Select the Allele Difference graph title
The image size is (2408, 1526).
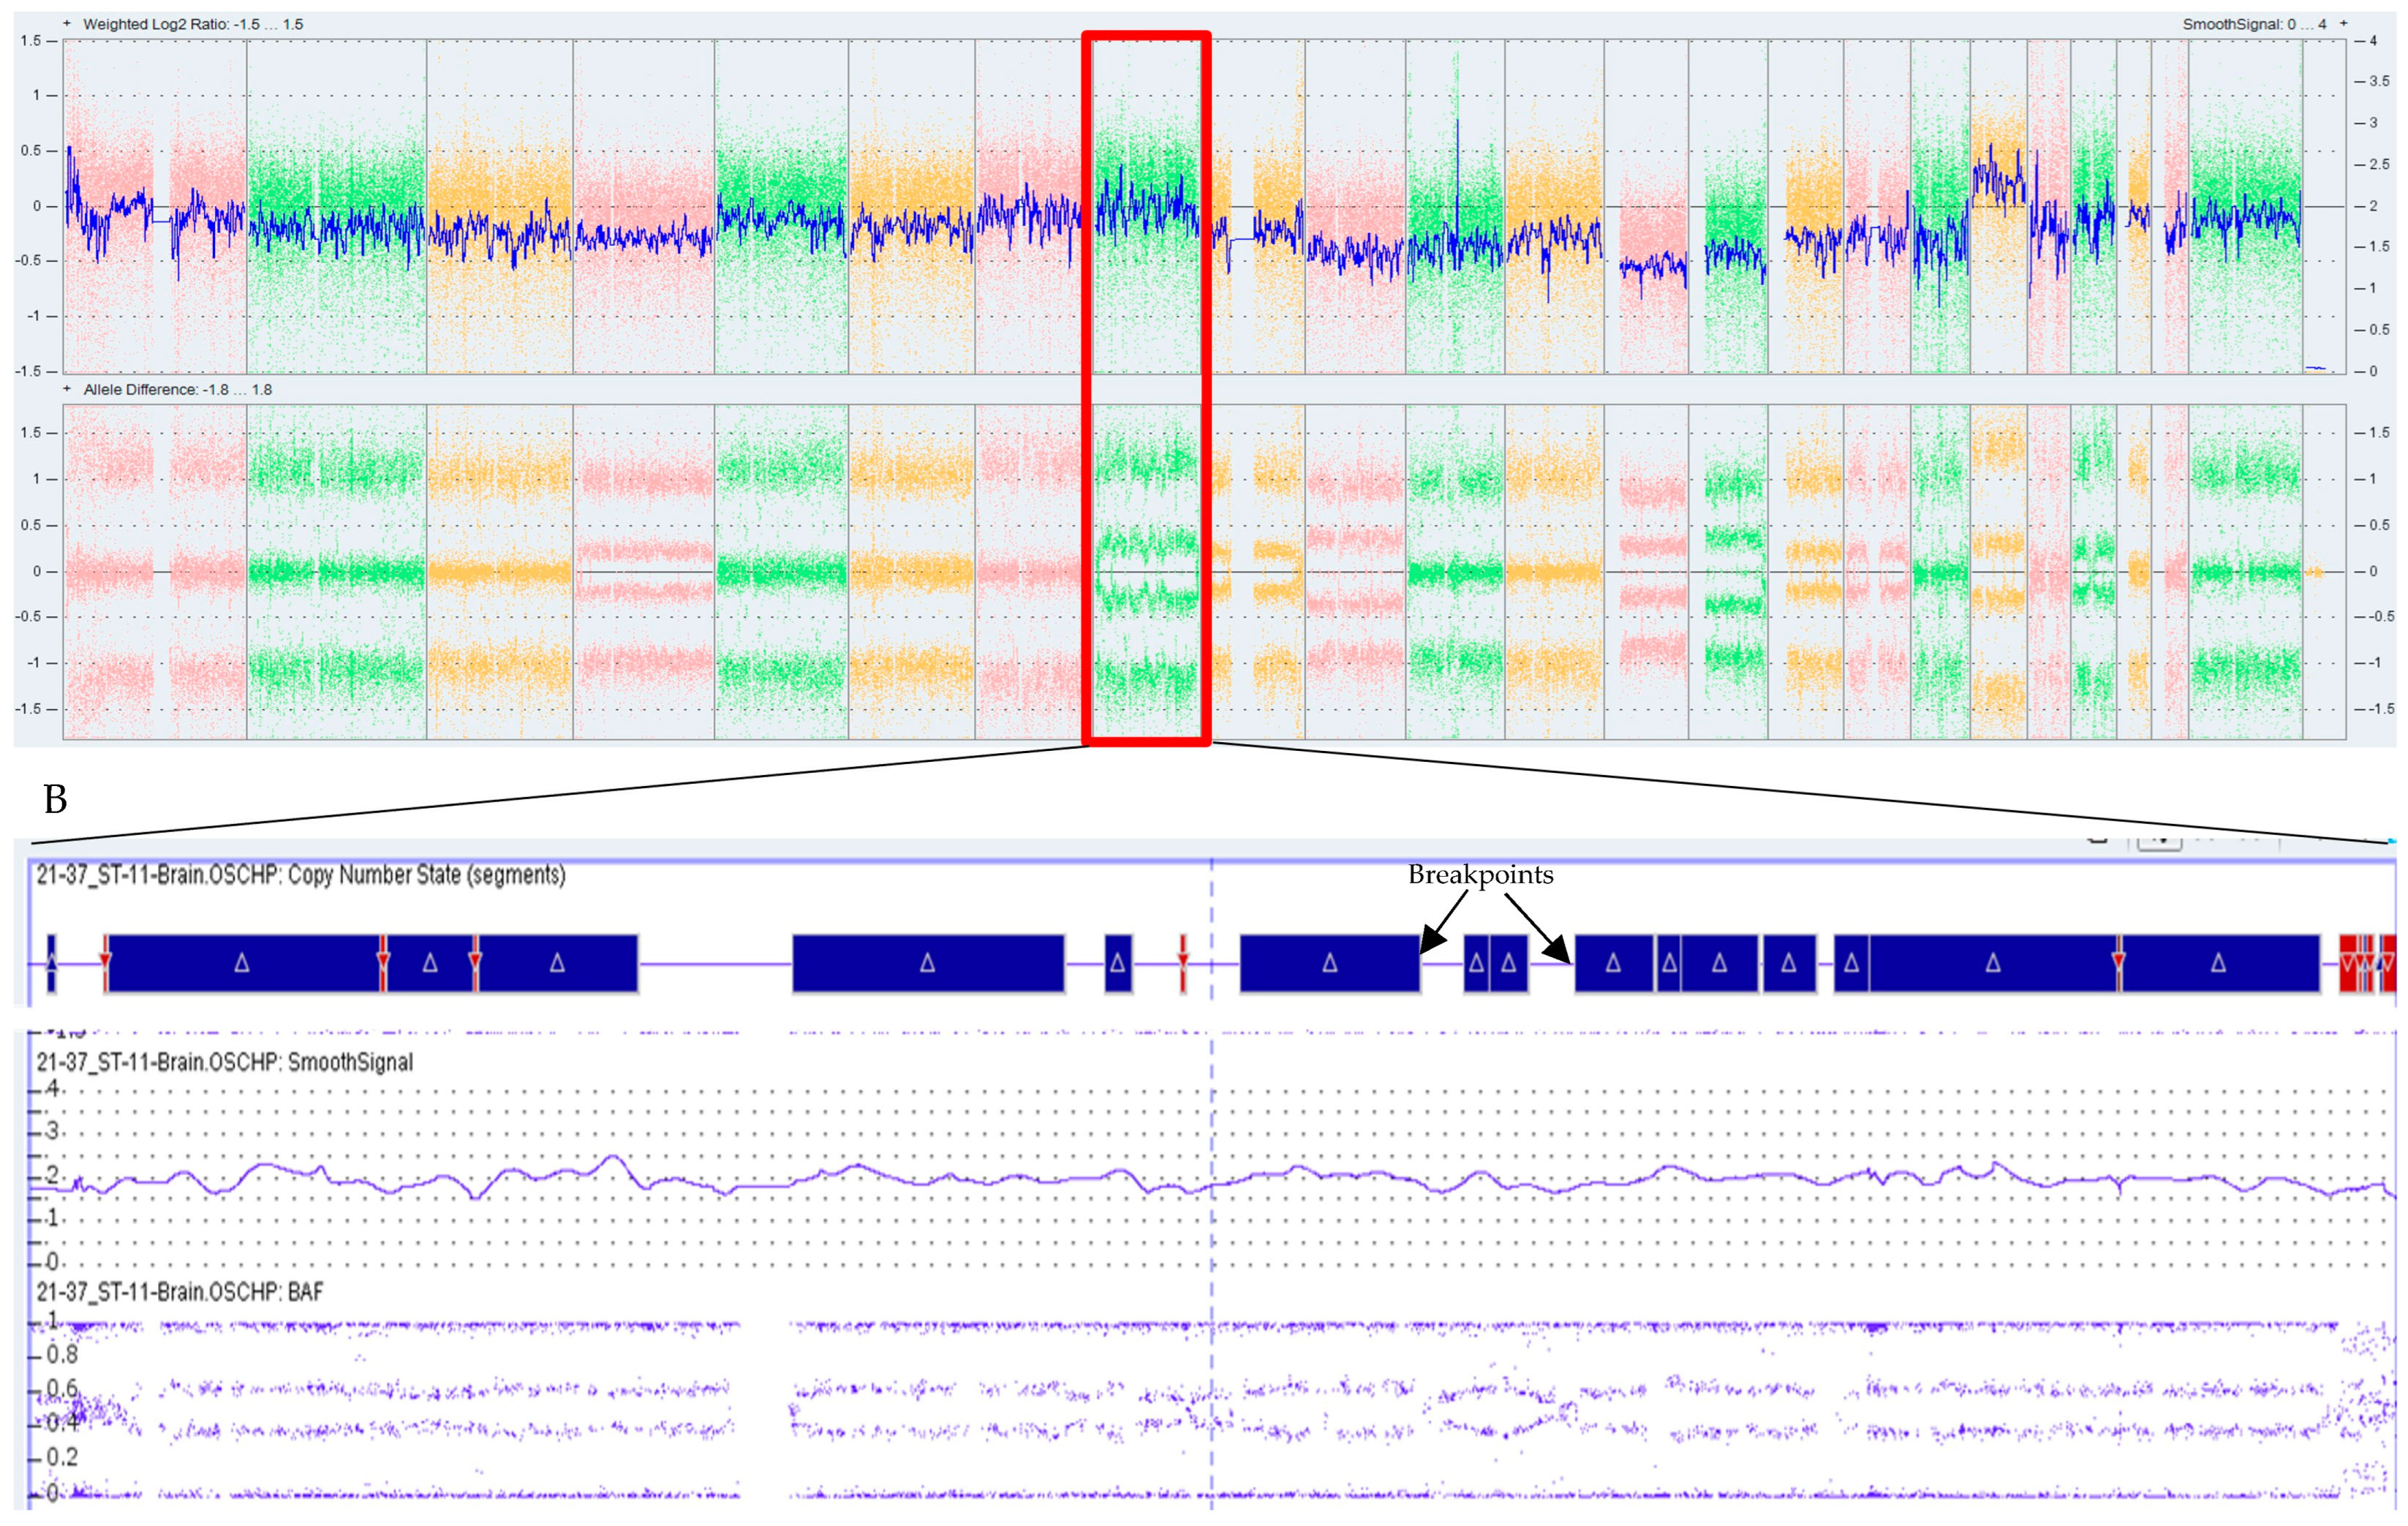(x=177, y=390)
